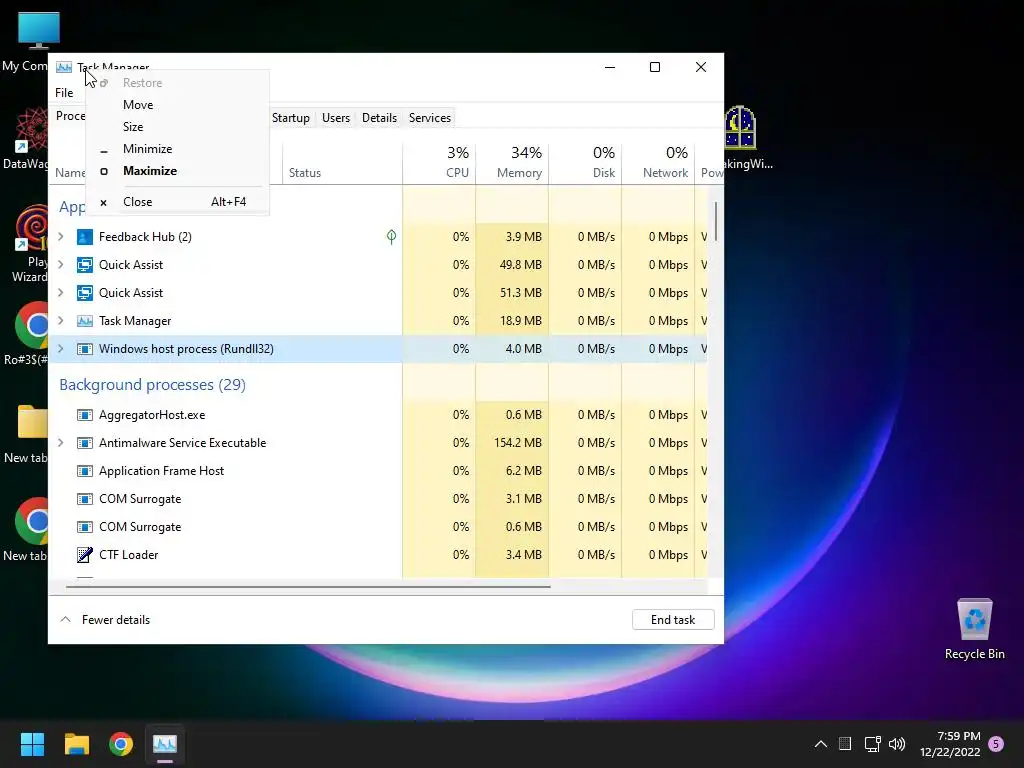The image size is (1024, 768).
Task: Select the Application Frame Host process name
Action: 161,471
